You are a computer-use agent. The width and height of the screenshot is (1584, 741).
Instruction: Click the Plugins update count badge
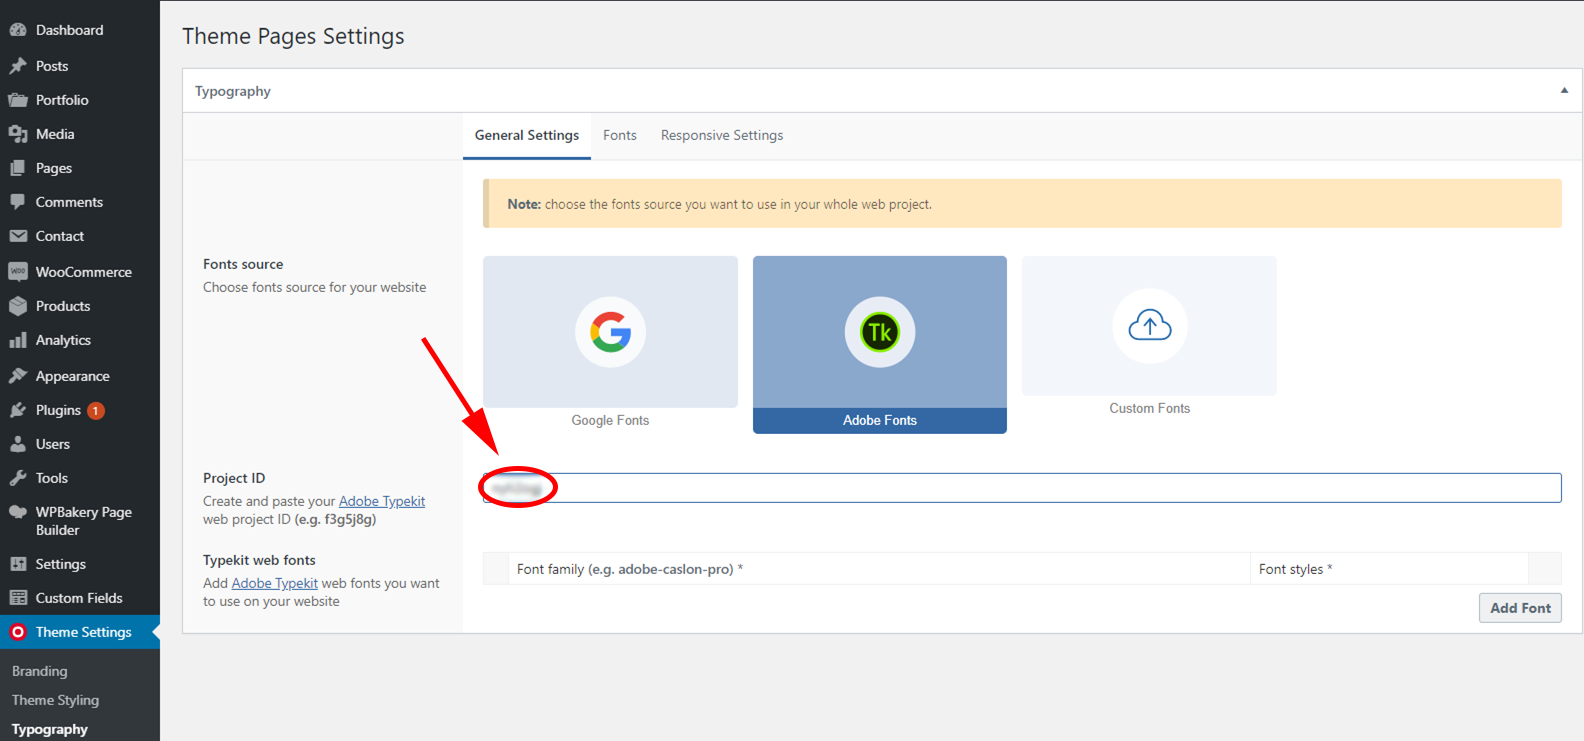(x=95, y=411)
